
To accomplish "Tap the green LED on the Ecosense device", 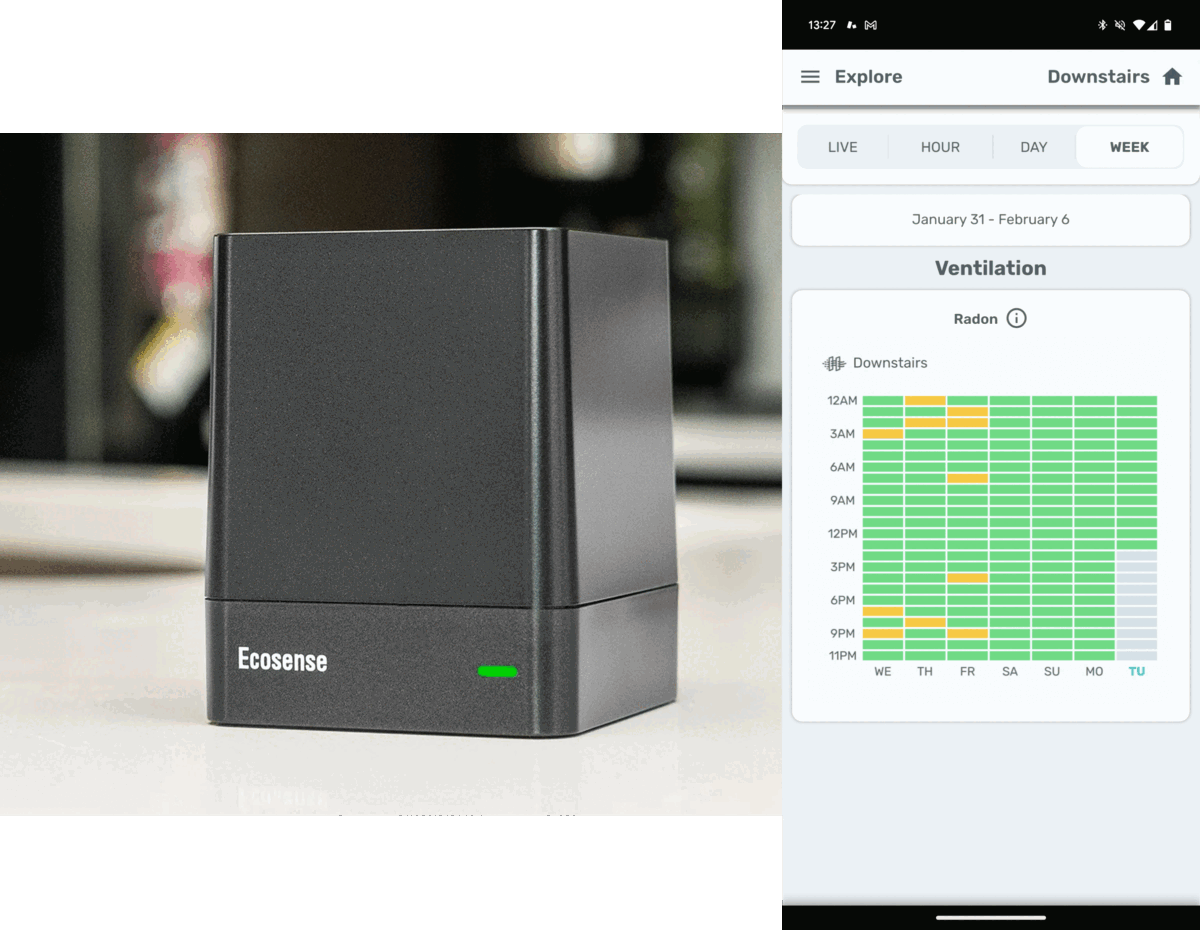I will (498, 671).
